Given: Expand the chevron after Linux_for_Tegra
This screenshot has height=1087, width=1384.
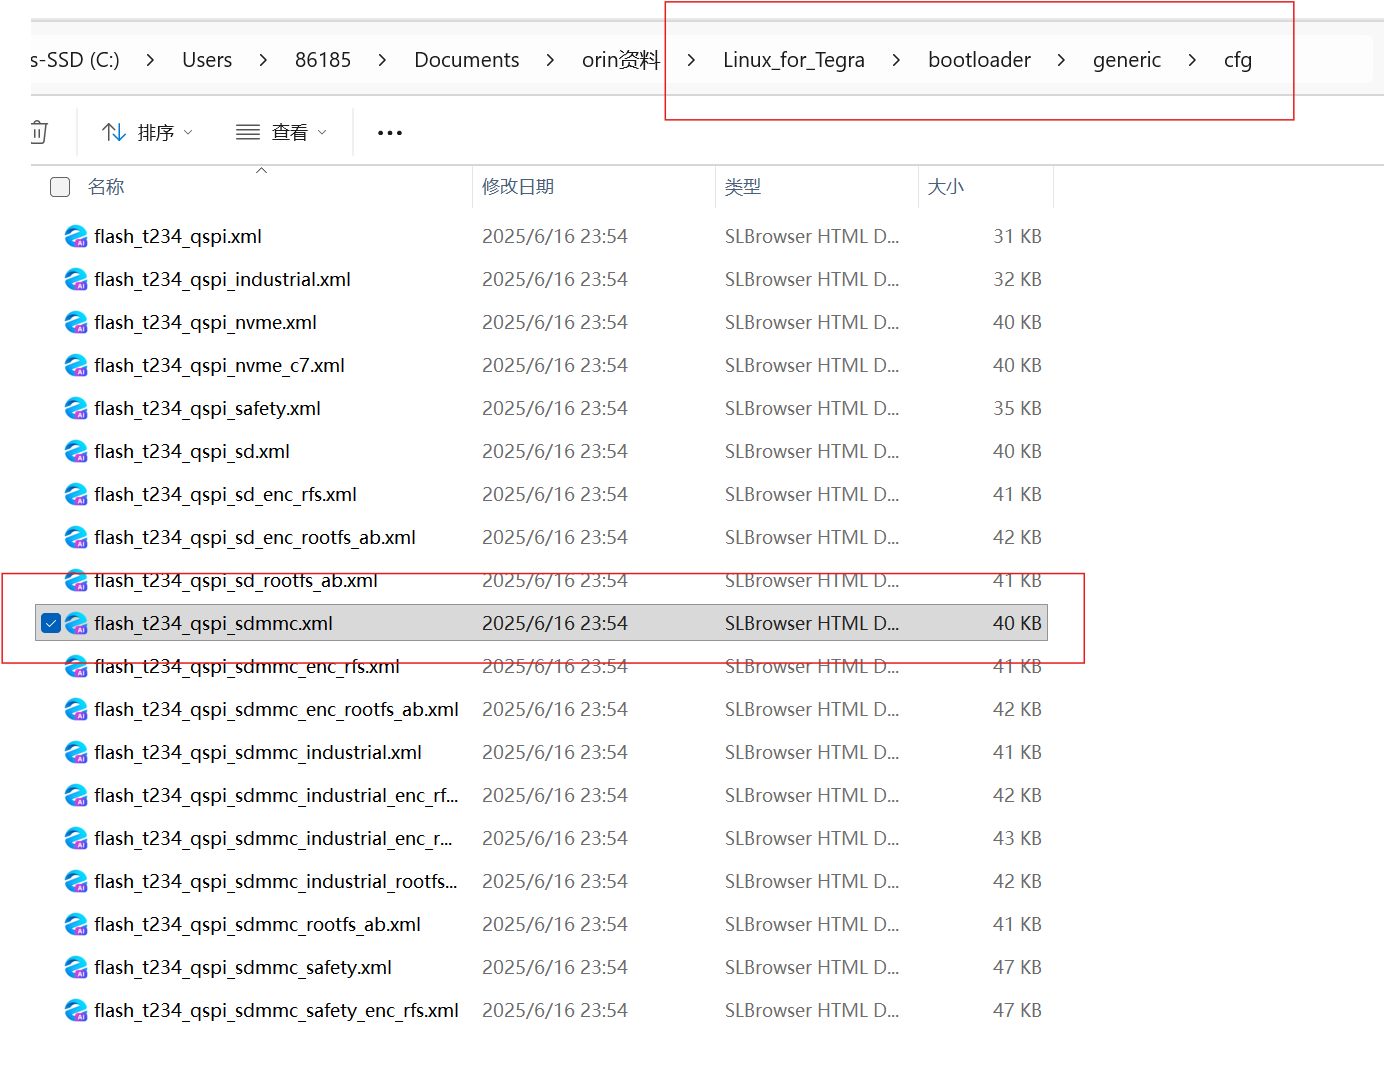Looking at the screenshot, I should (x=896, y=61).
